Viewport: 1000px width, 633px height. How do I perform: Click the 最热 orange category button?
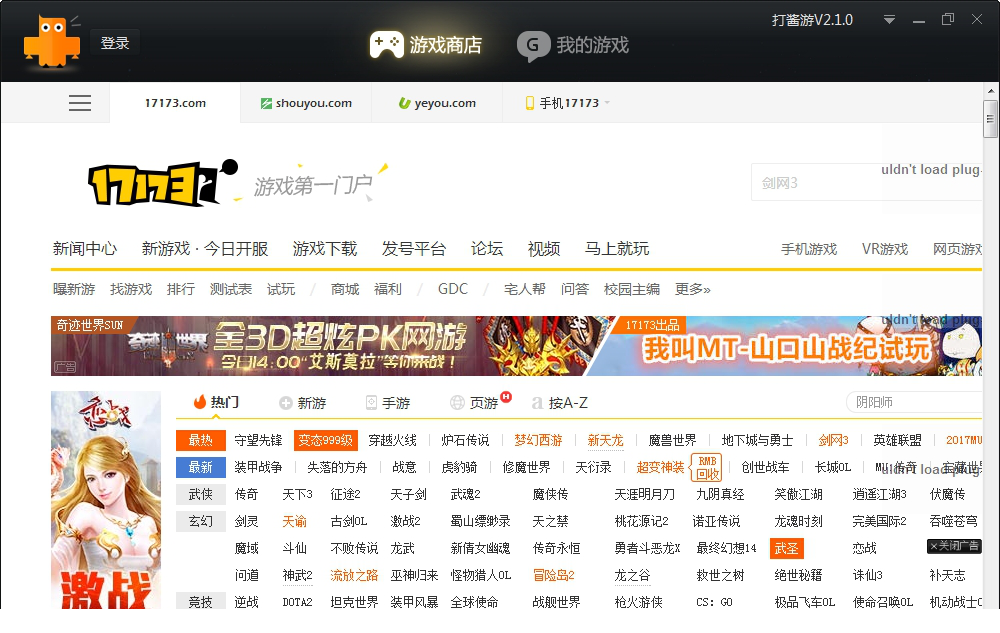click(x=201, y=440)
